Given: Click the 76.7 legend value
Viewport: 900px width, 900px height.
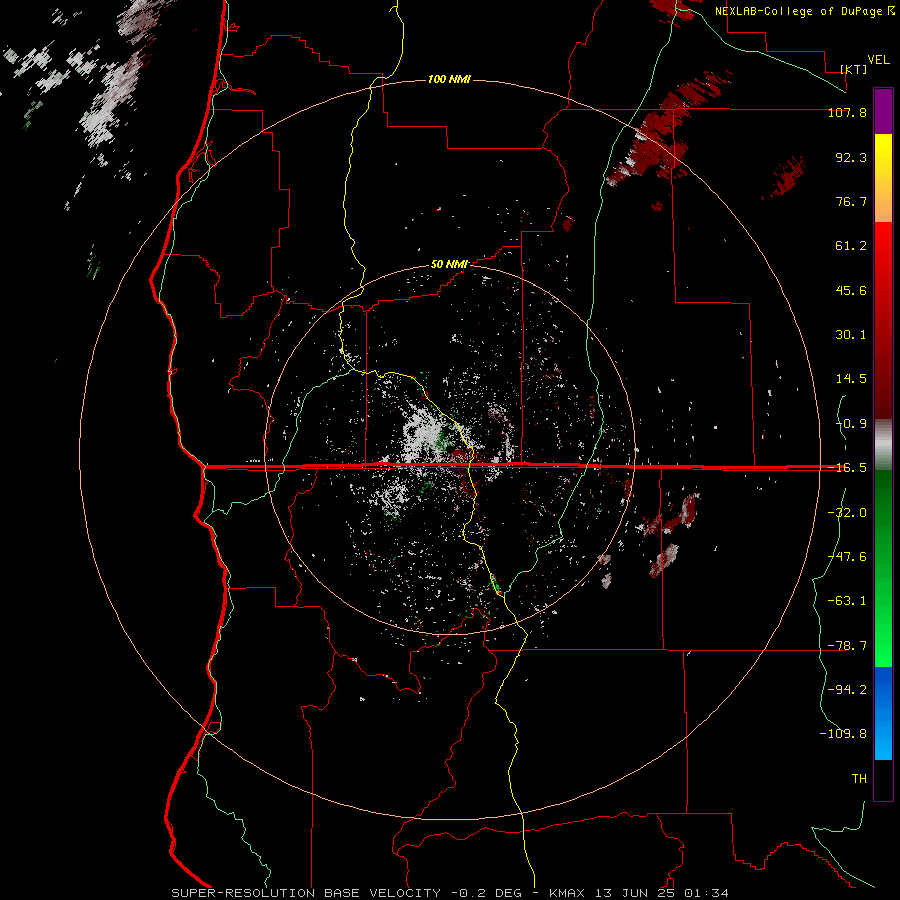Looking at the screenshot, I should tap(851, 201).
